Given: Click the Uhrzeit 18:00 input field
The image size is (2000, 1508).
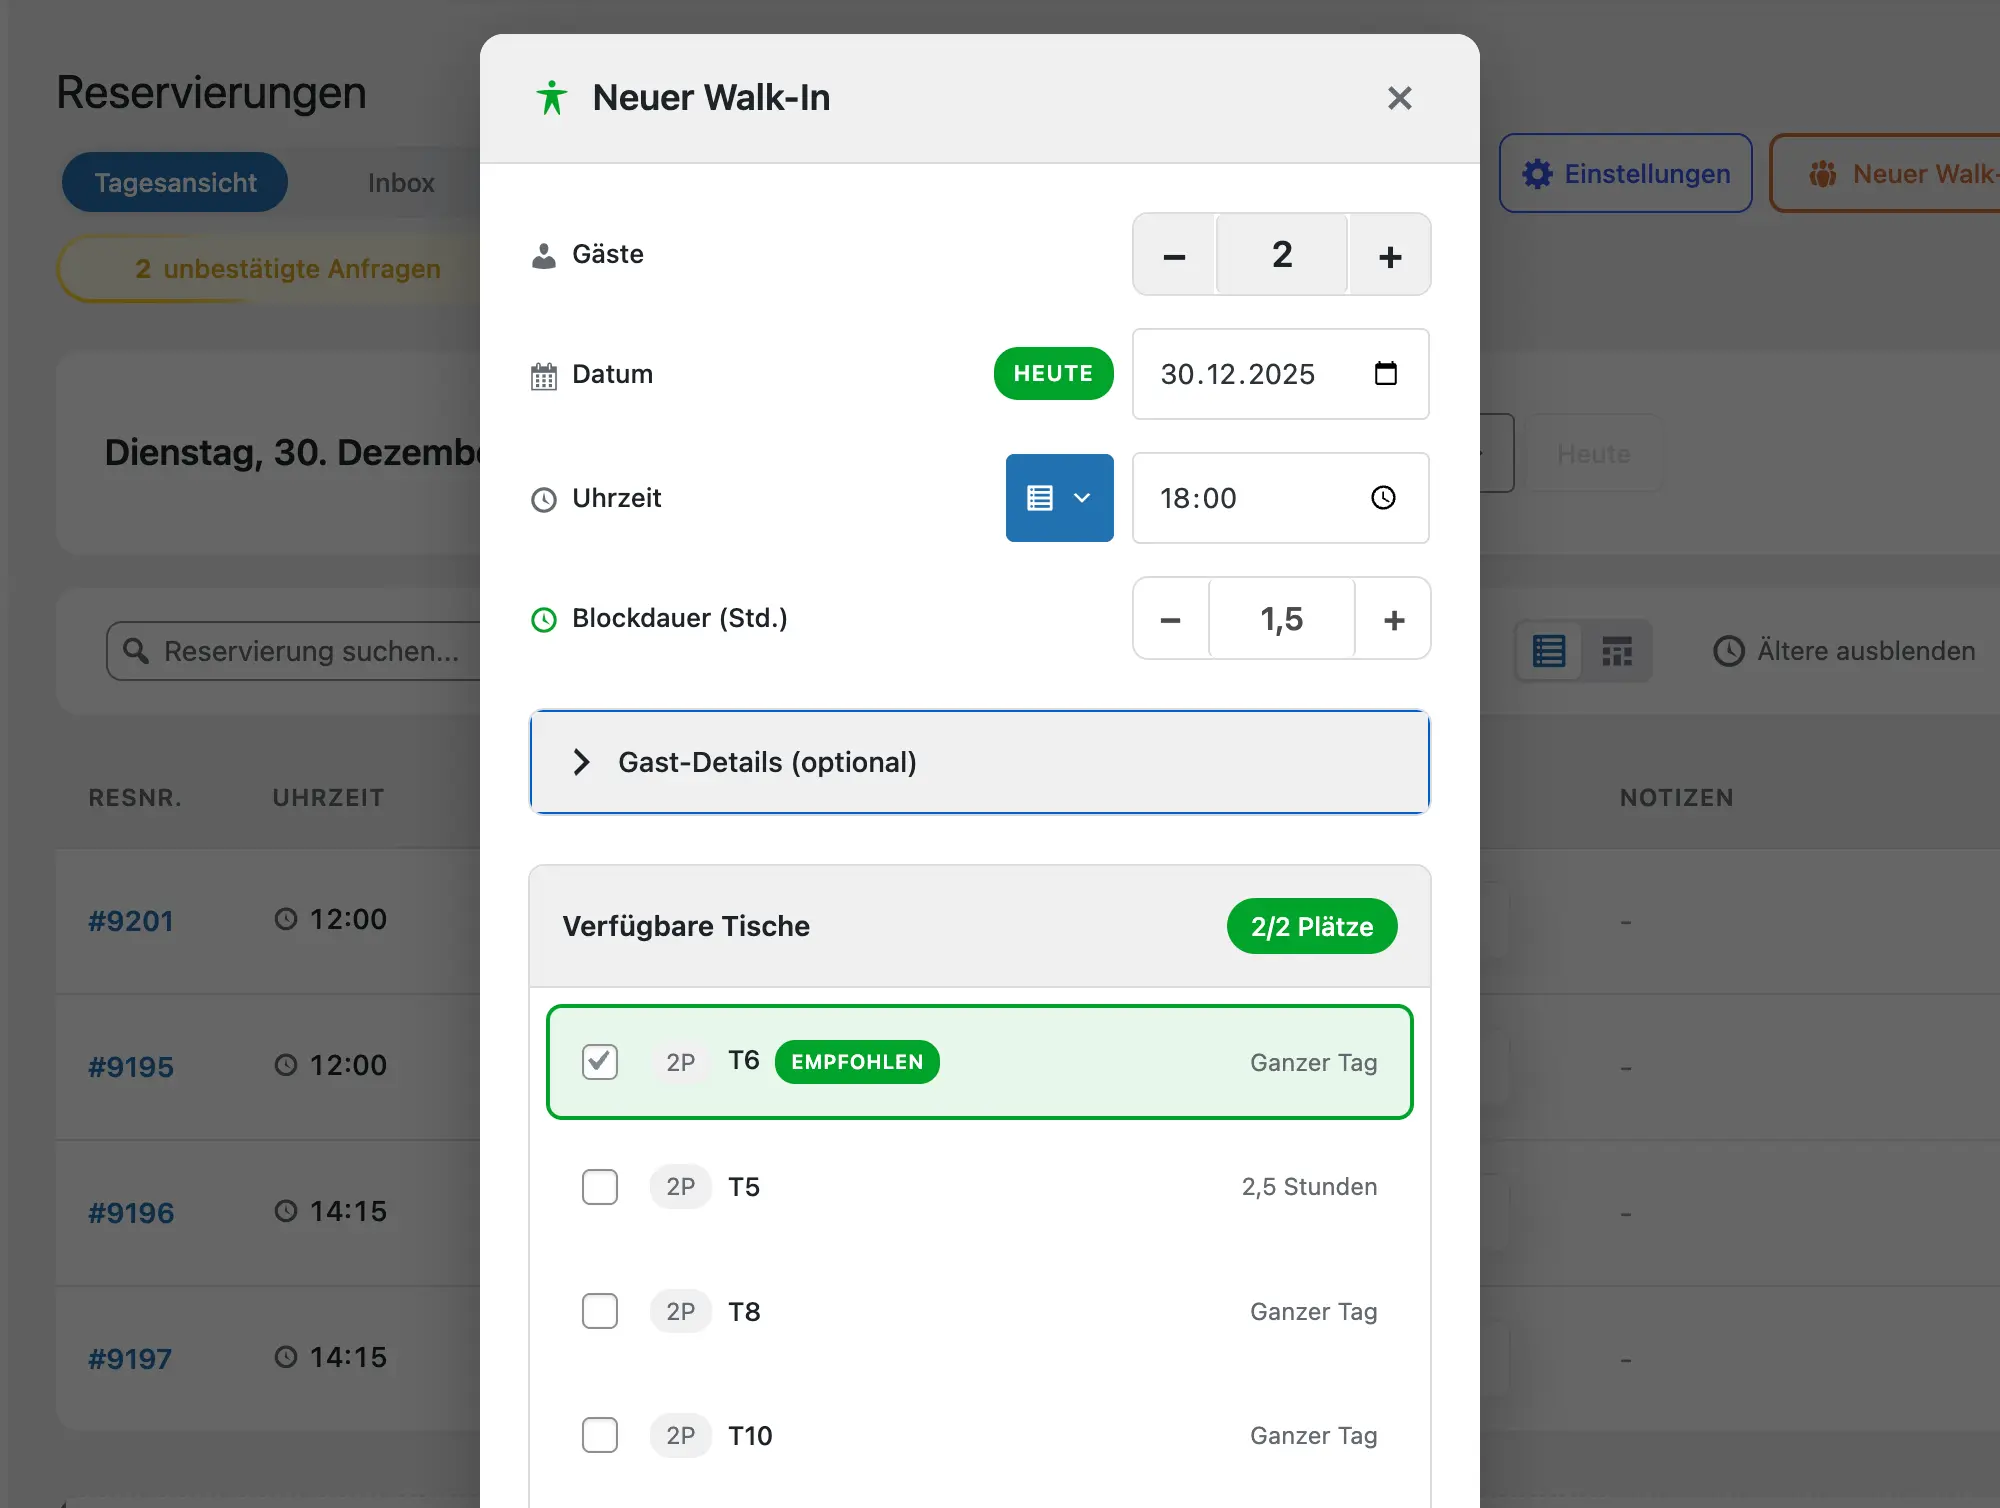Looking at the screenshot, I should pos(1250,498).
